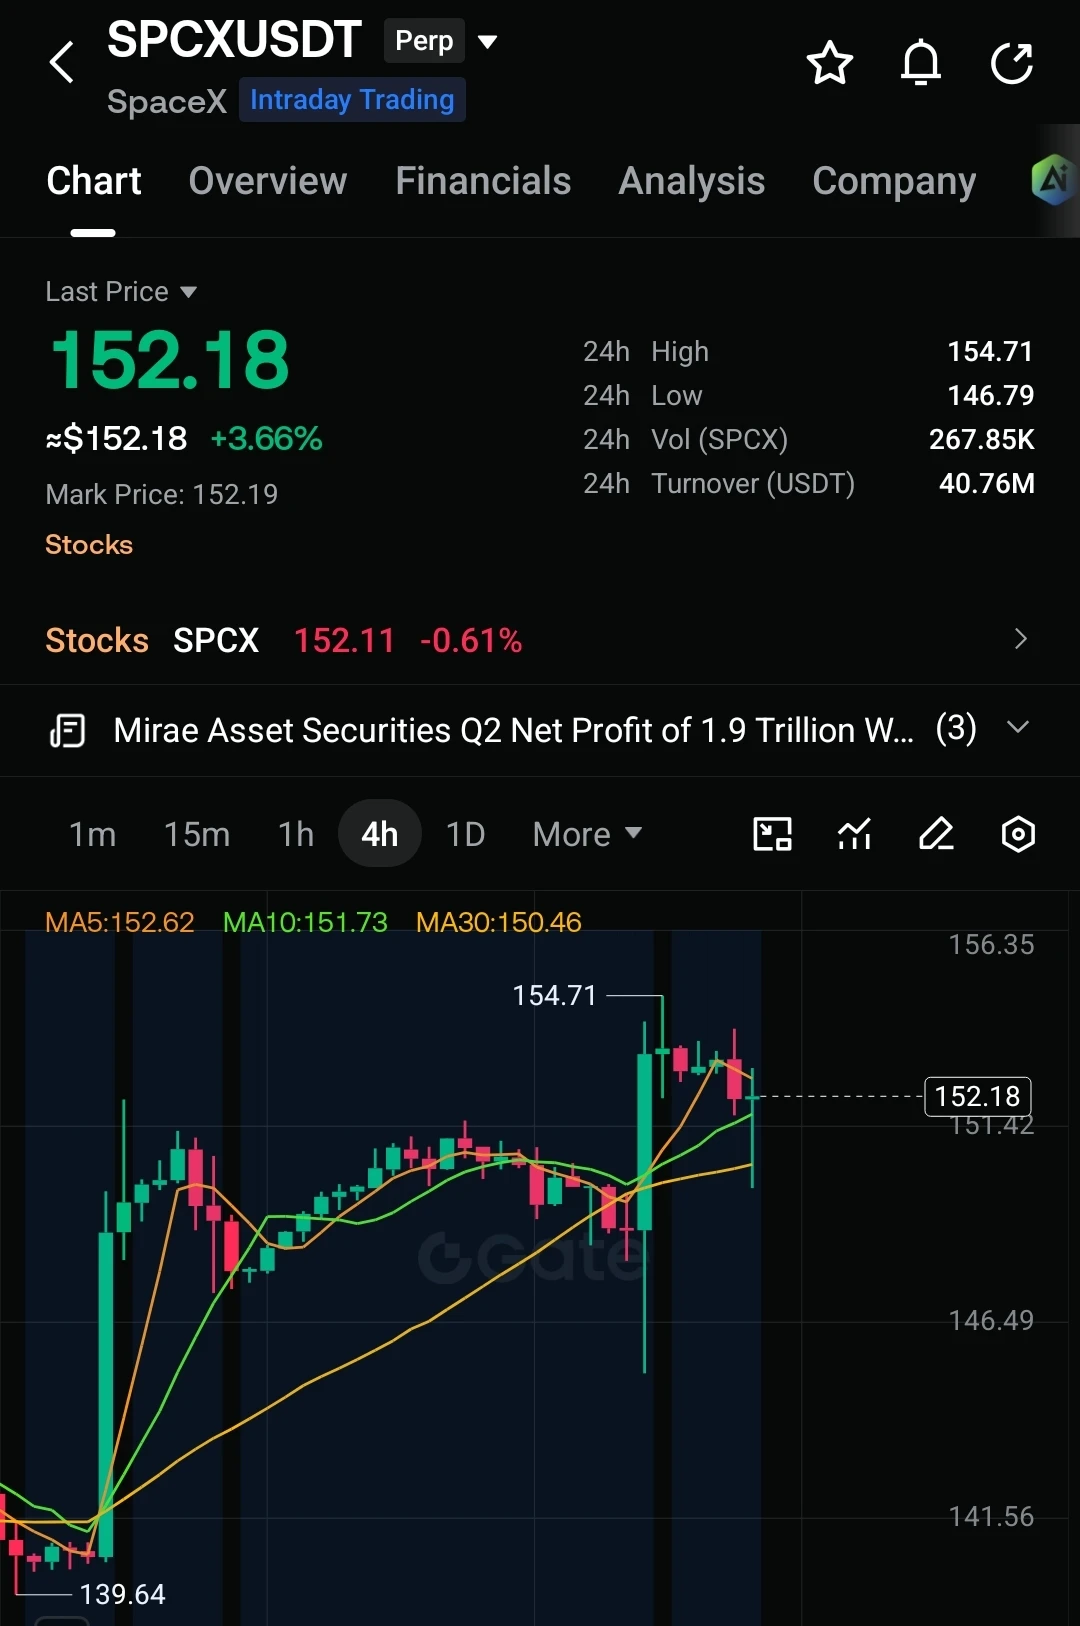Screen dimensions: 1080x1626
Task: Tap the 152.18 current price tag on chart
Action: 977,1096
